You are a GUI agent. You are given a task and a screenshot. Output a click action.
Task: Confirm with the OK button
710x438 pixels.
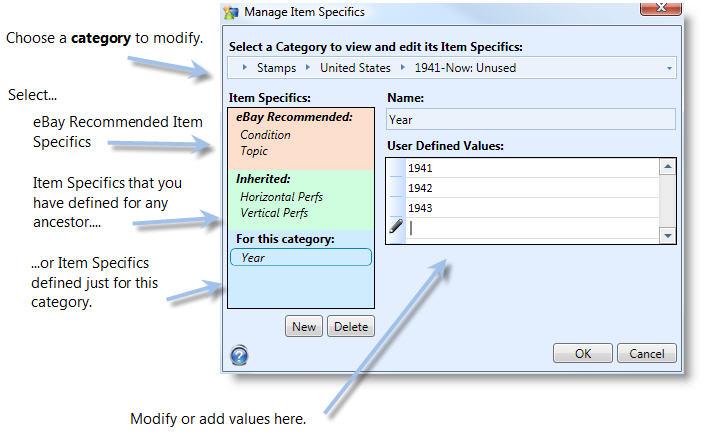pos(583,353)
